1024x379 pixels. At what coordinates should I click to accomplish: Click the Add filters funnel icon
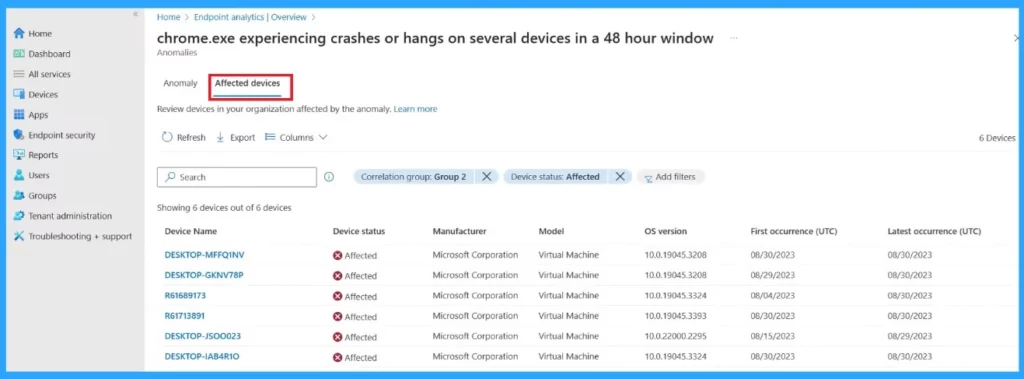coord(648,178)
